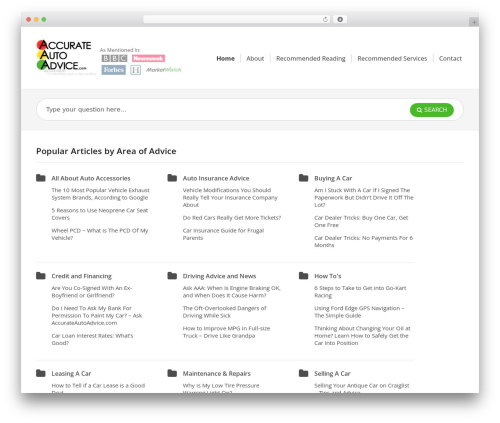Click the folder icon beside Maintenance & Repairs
The image size is (500, 423).
click(172, 373)
